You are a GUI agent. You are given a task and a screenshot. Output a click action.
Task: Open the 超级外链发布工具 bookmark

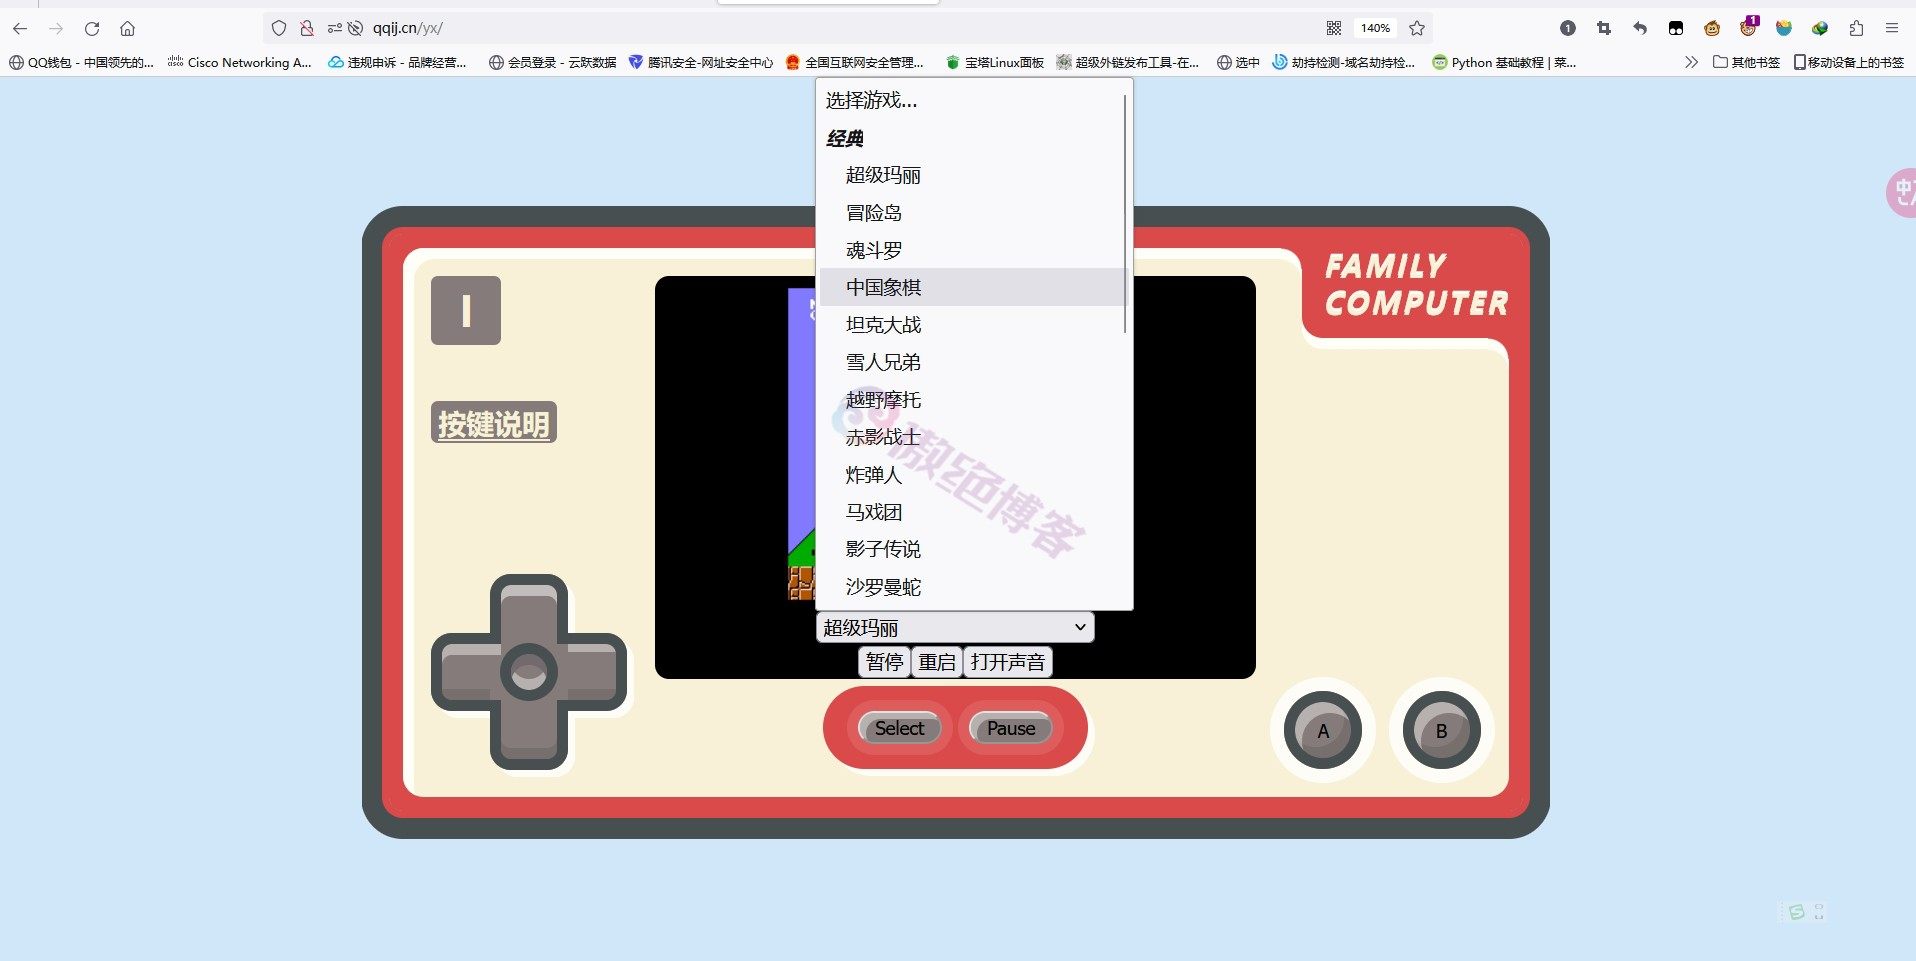1127,62
